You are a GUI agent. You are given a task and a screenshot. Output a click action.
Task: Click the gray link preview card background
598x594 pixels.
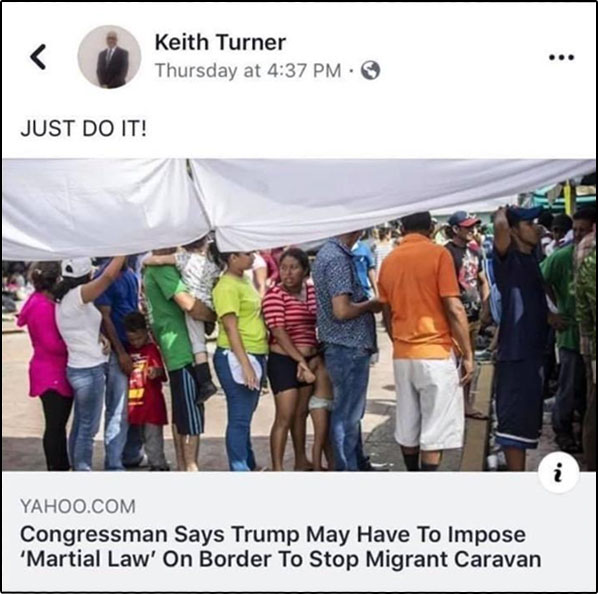pos(299,531)
